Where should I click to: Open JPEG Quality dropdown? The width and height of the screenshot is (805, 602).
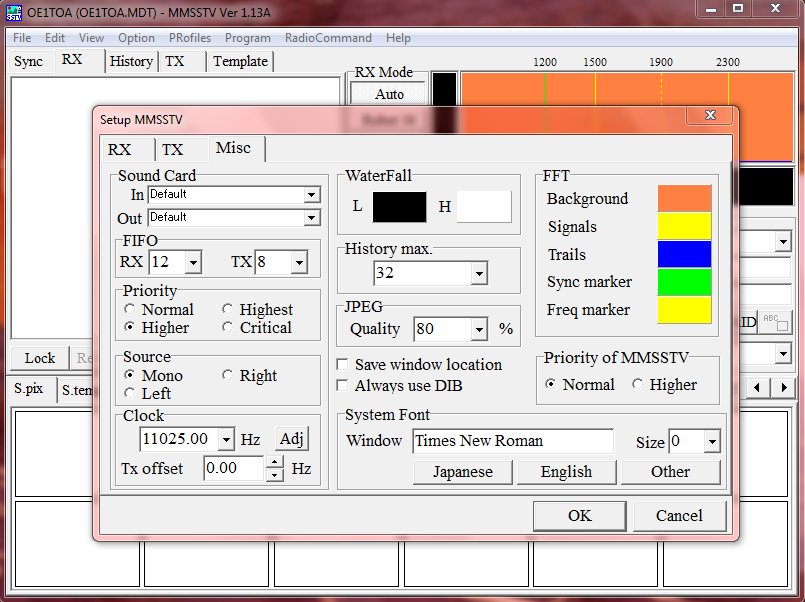(478, 329)
